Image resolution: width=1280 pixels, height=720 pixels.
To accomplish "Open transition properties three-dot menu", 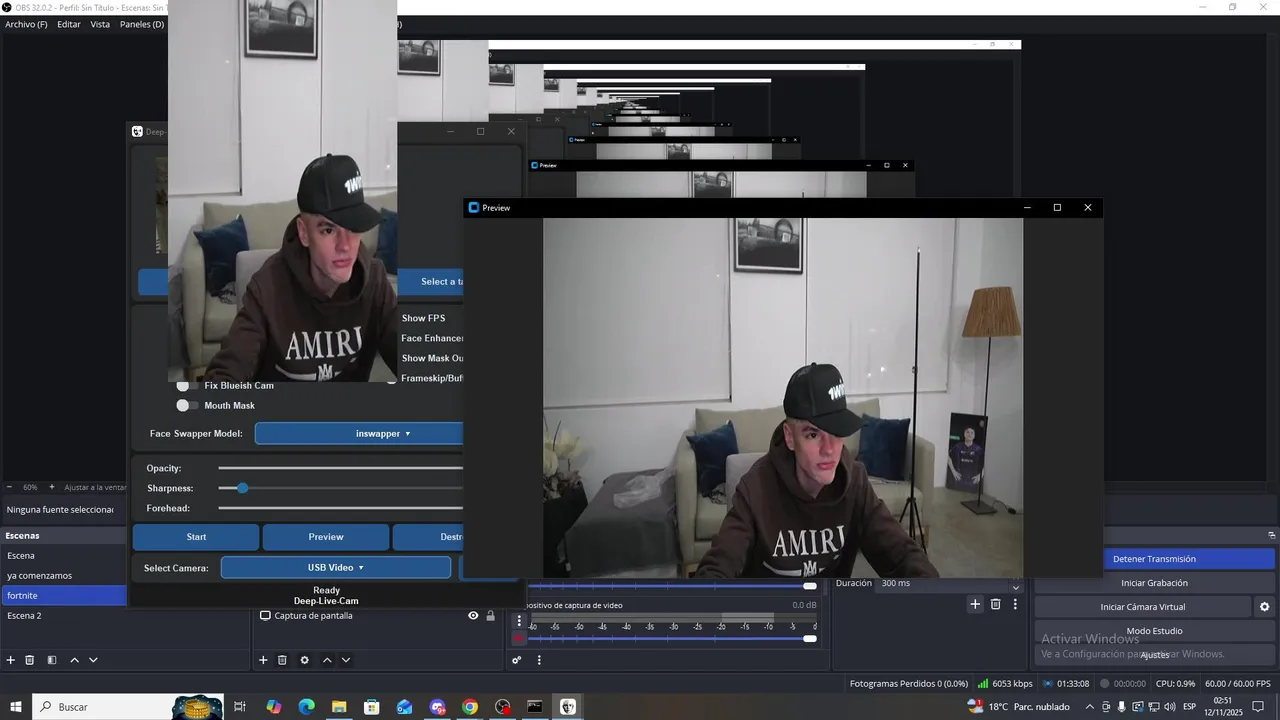I will pyautogui.click(x=1015, y=604).
